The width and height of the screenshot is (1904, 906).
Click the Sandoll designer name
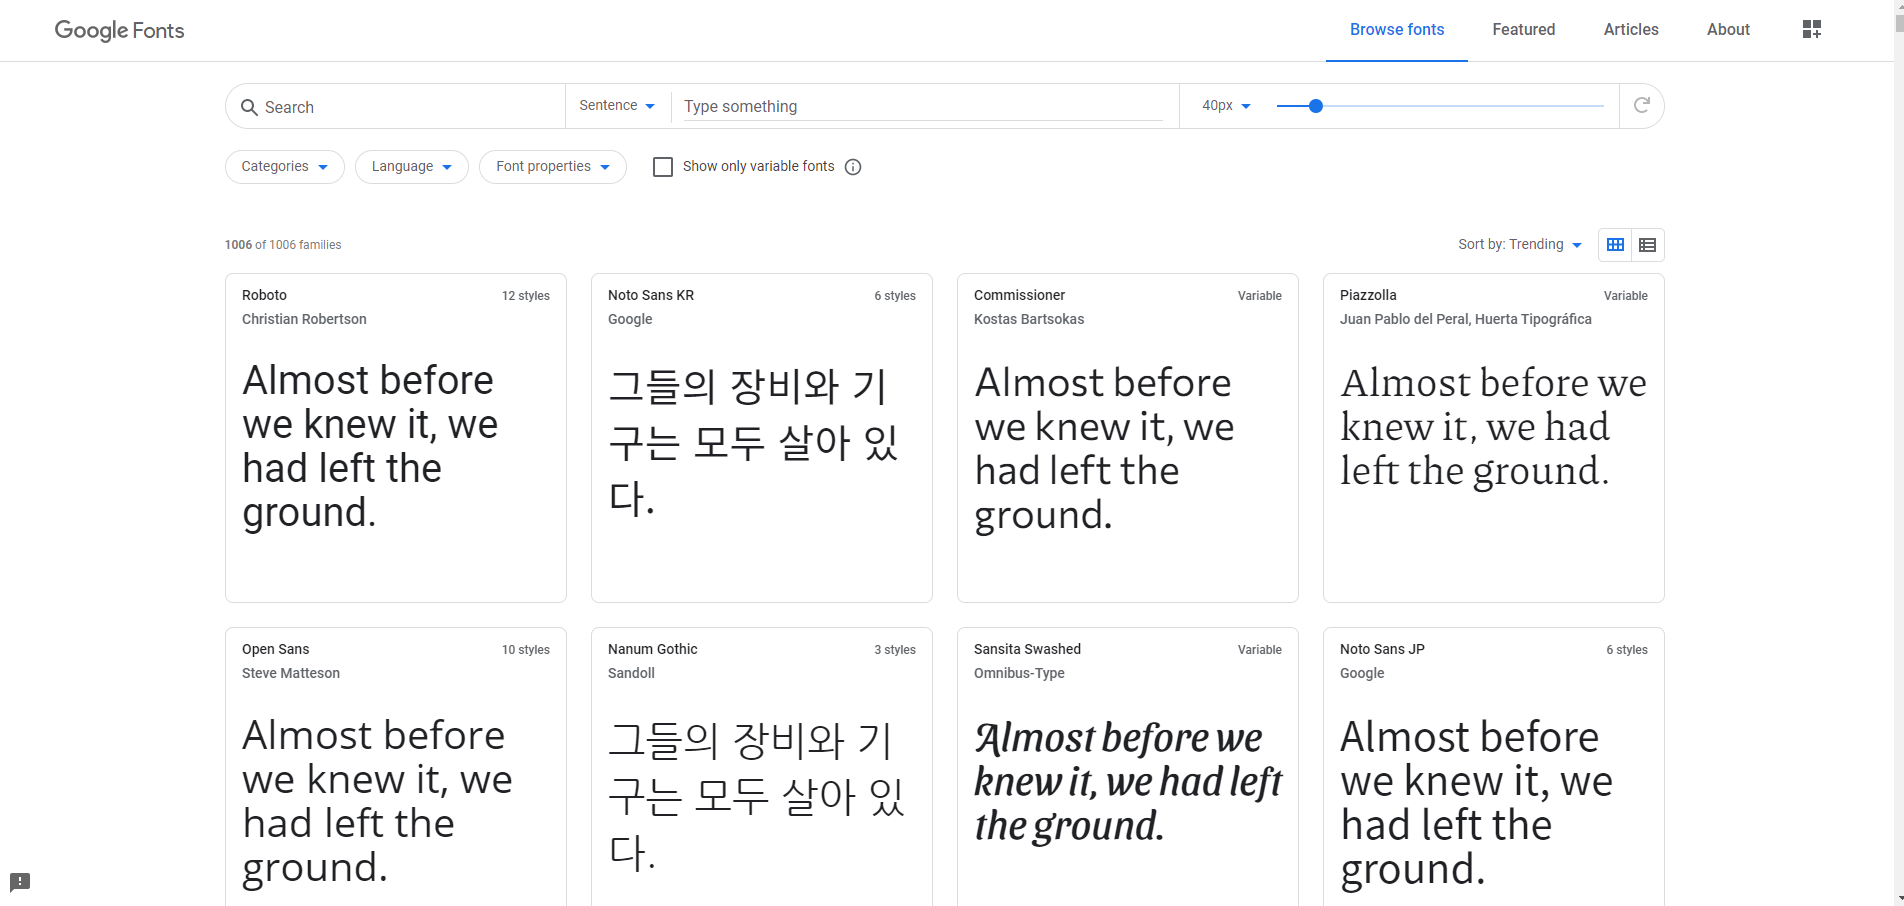631,673
